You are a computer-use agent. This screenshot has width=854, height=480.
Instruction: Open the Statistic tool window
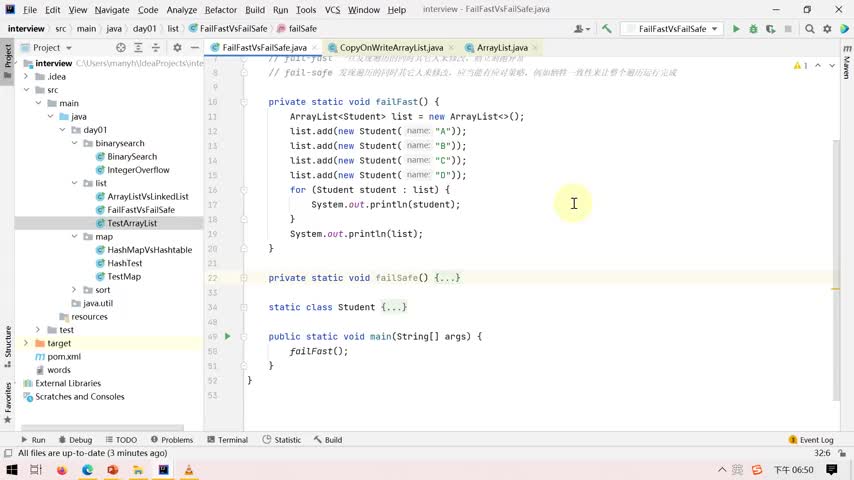coord(281,440)
